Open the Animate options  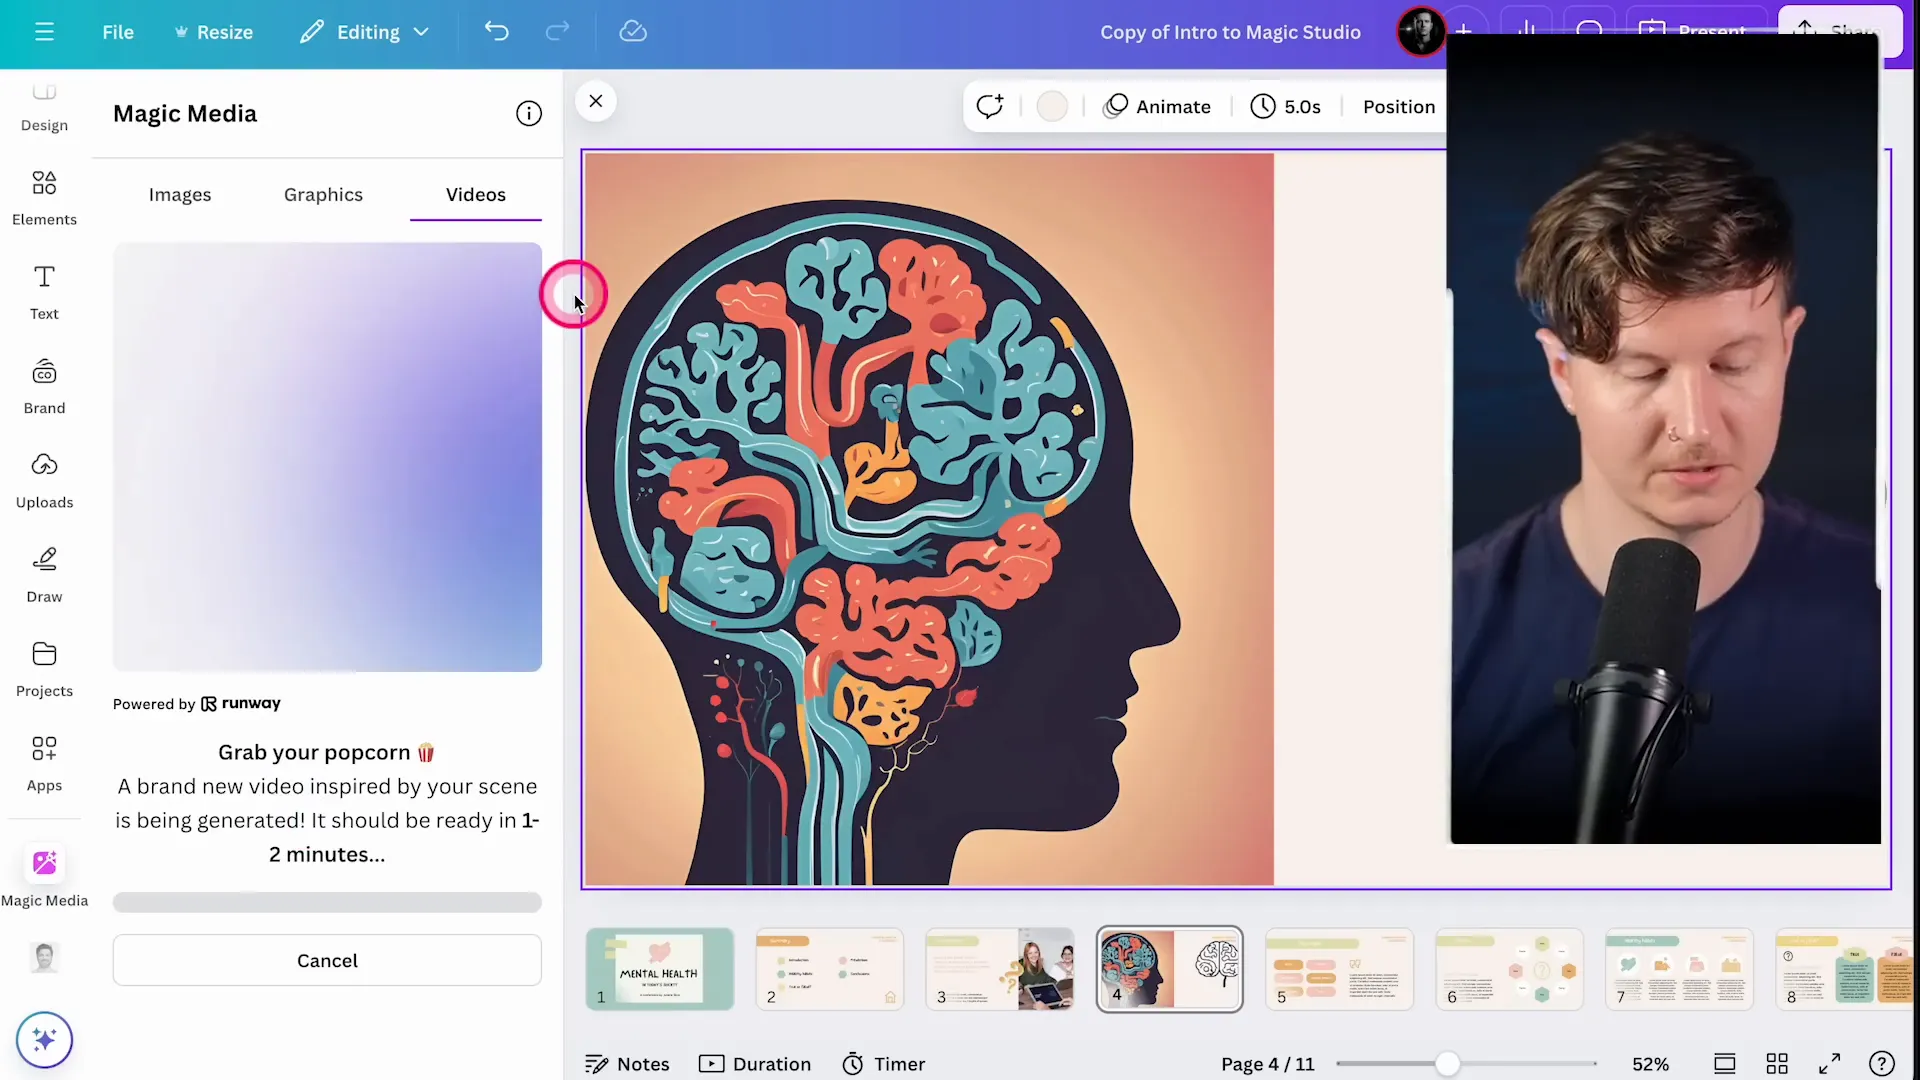(1157, 106)
